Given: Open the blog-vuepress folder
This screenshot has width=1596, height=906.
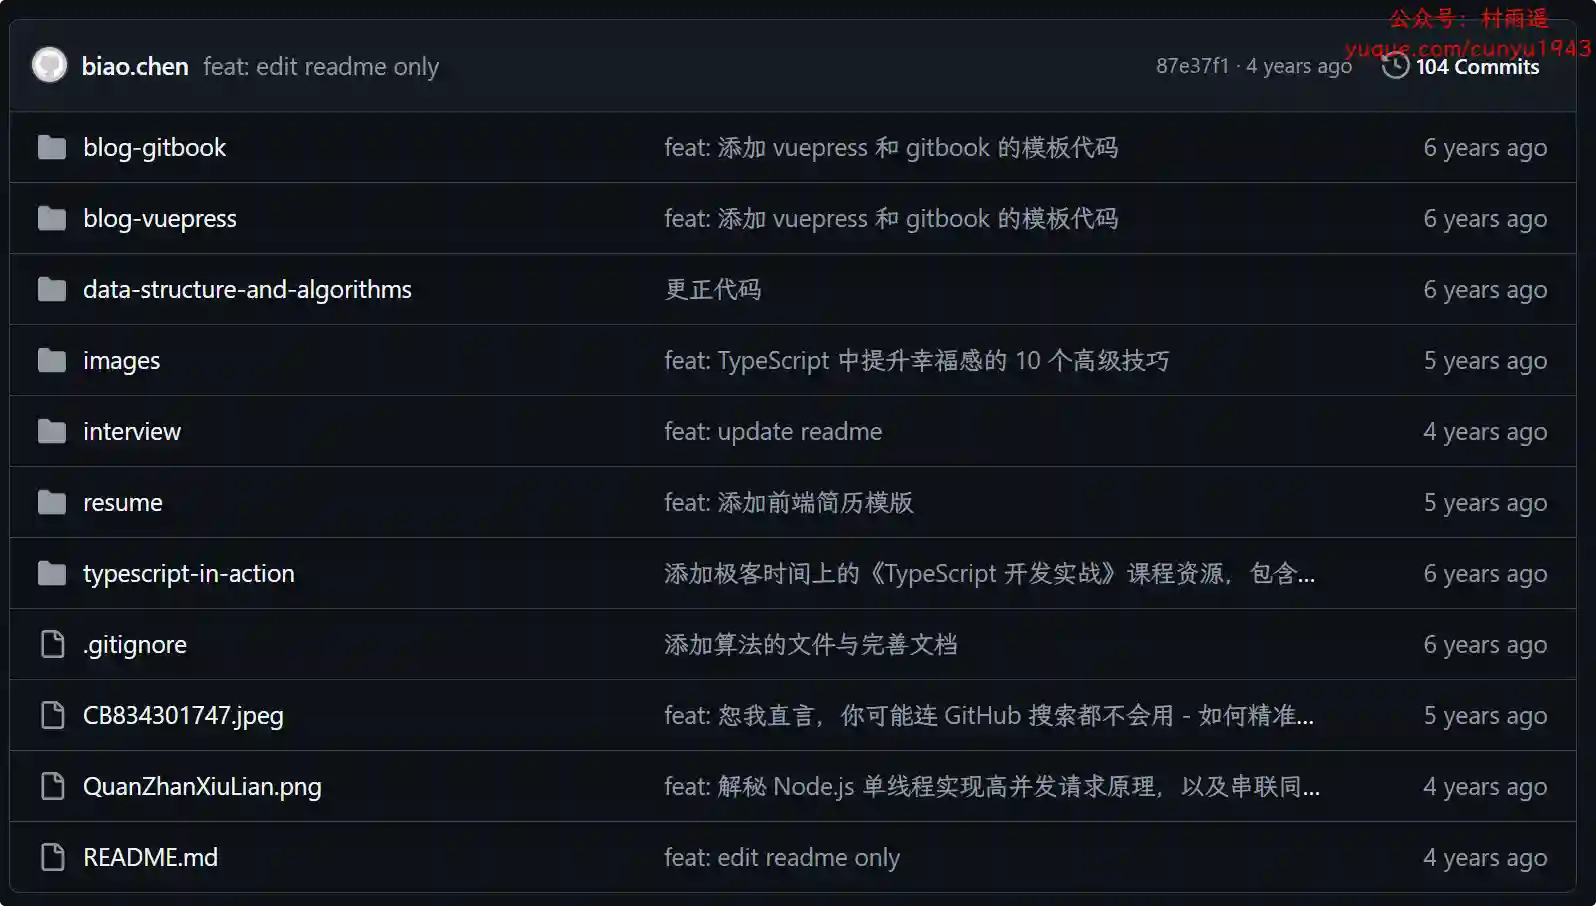Looking at the screenshot, I should 160,219.
